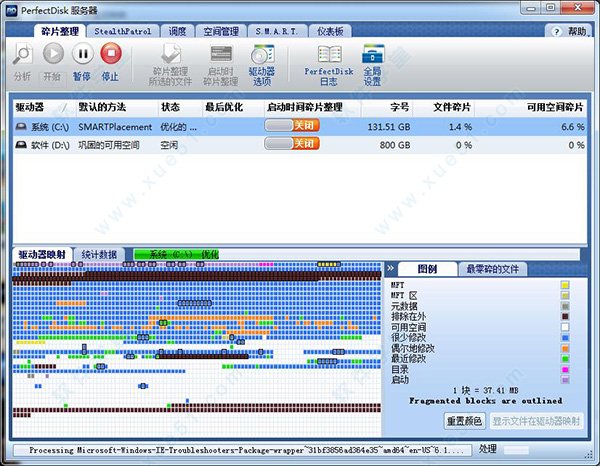Open 驱动器选项 drive options icon

[262, 54]
